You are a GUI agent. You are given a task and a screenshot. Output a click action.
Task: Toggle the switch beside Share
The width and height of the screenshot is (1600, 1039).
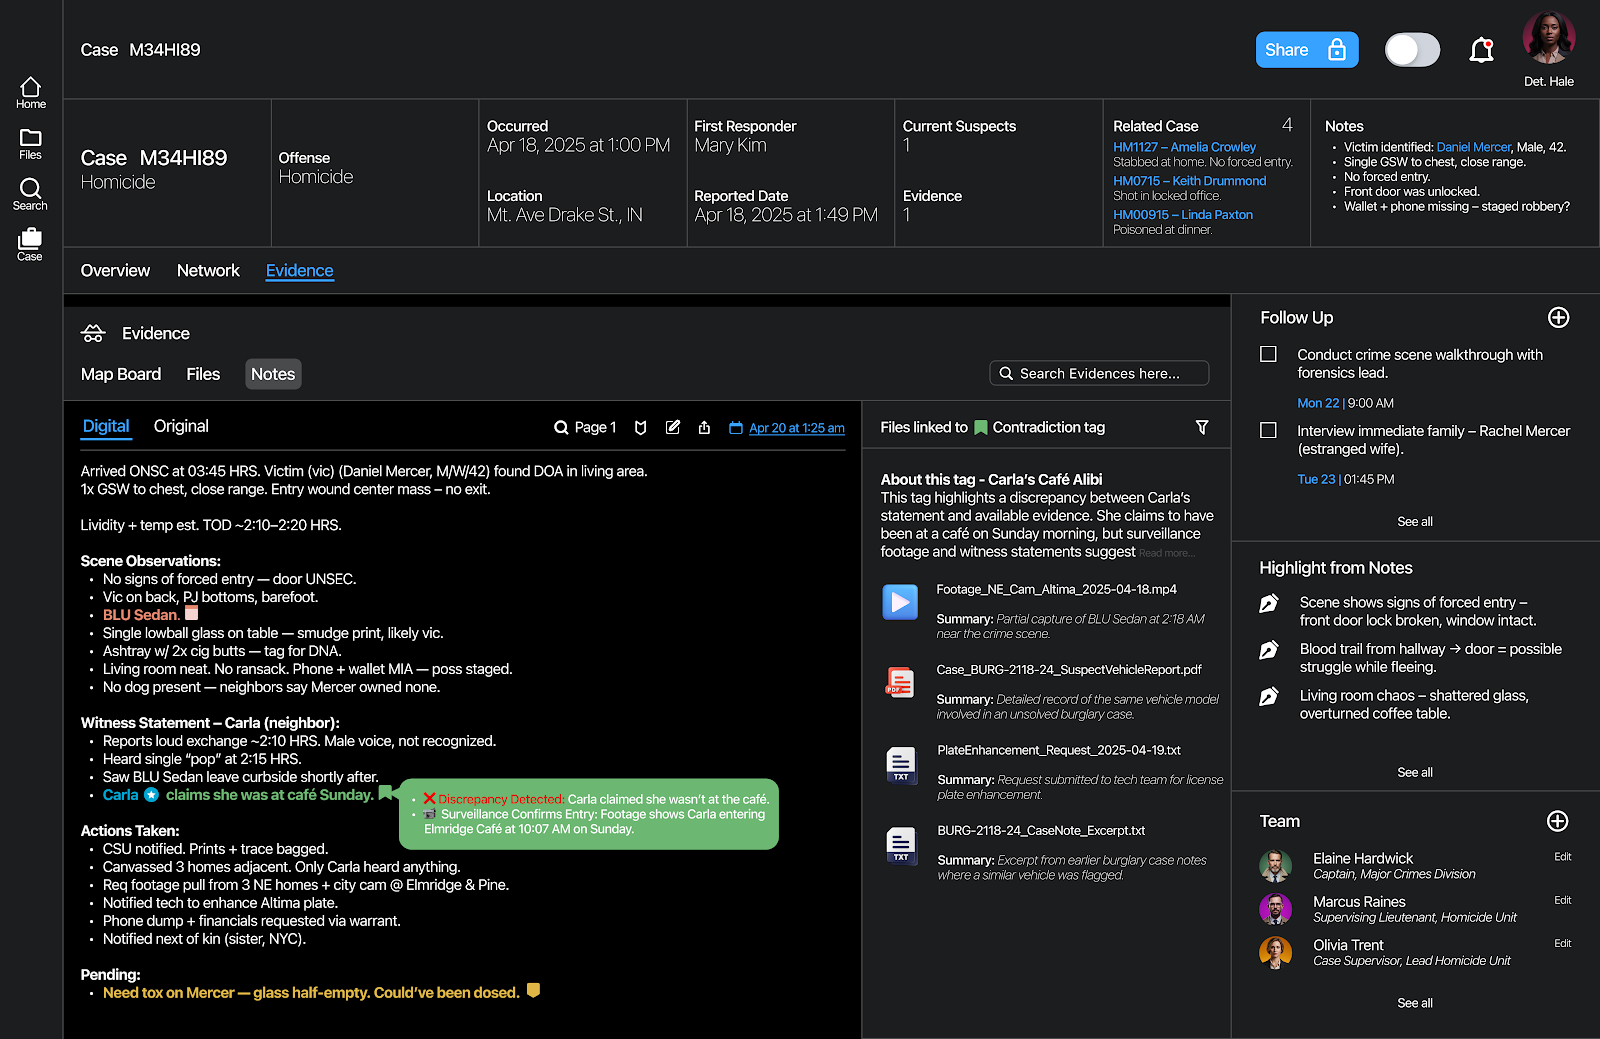[x=1412, y=50]
